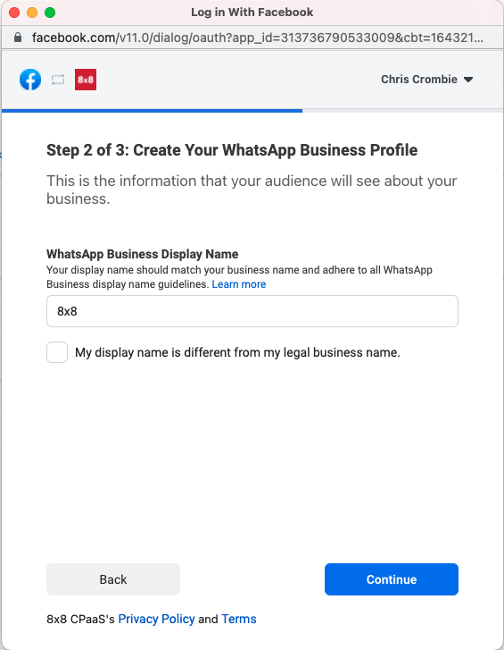
Task: Click the Chris Crombie account name
Action: (419, 79)
